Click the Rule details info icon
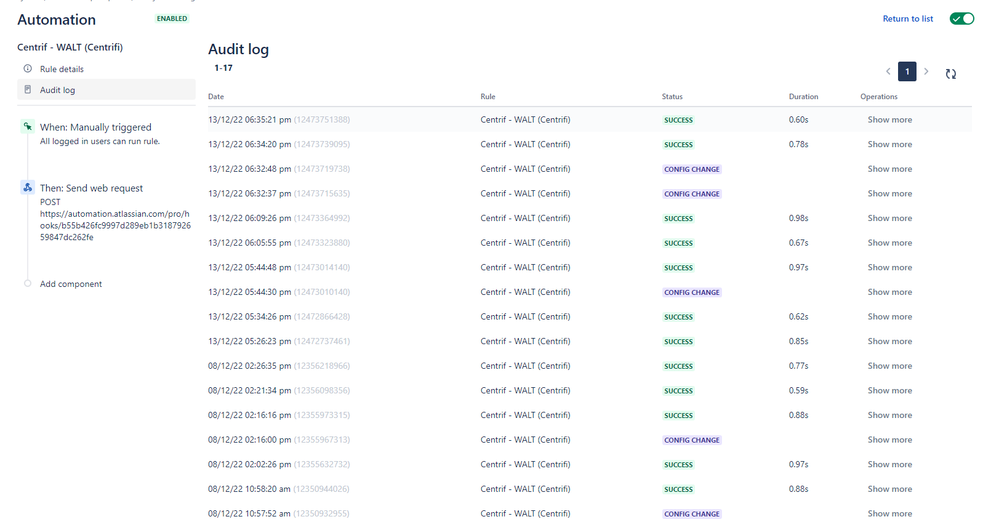Viewport: 999px width, 519px height. (27, 68)
